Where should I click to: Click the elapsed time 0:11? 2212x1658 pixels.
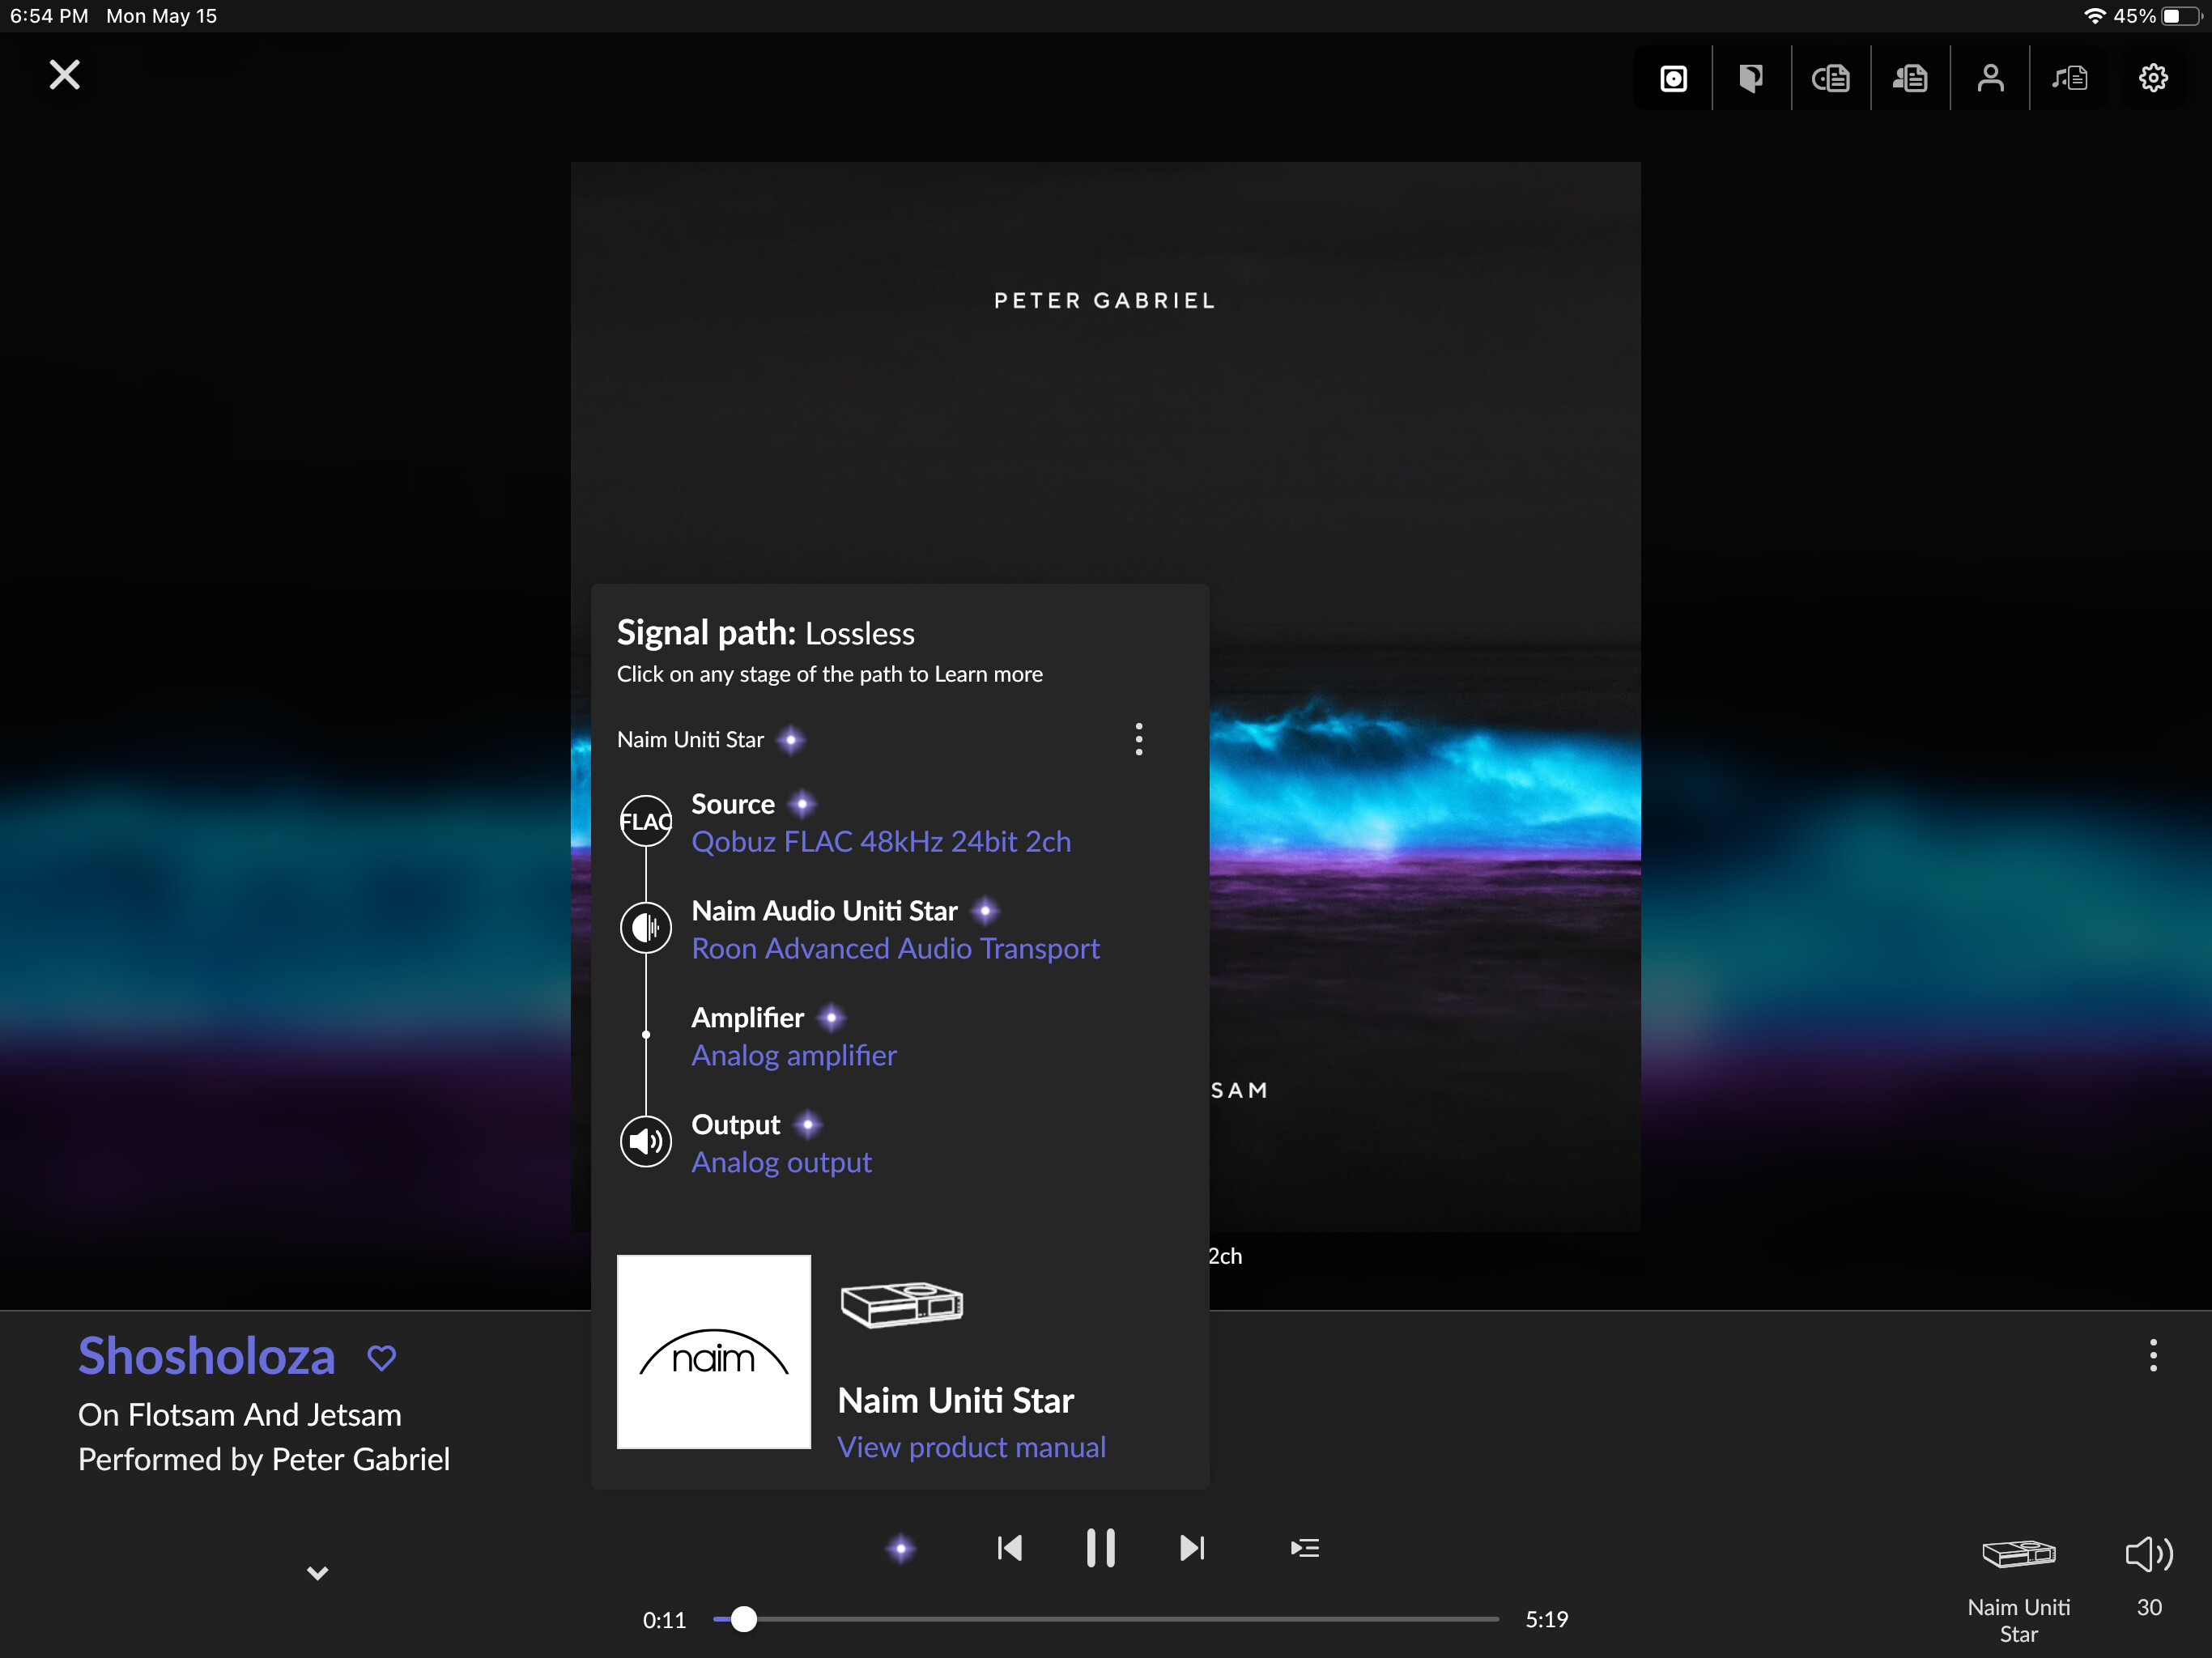(x=664, y=1620)
